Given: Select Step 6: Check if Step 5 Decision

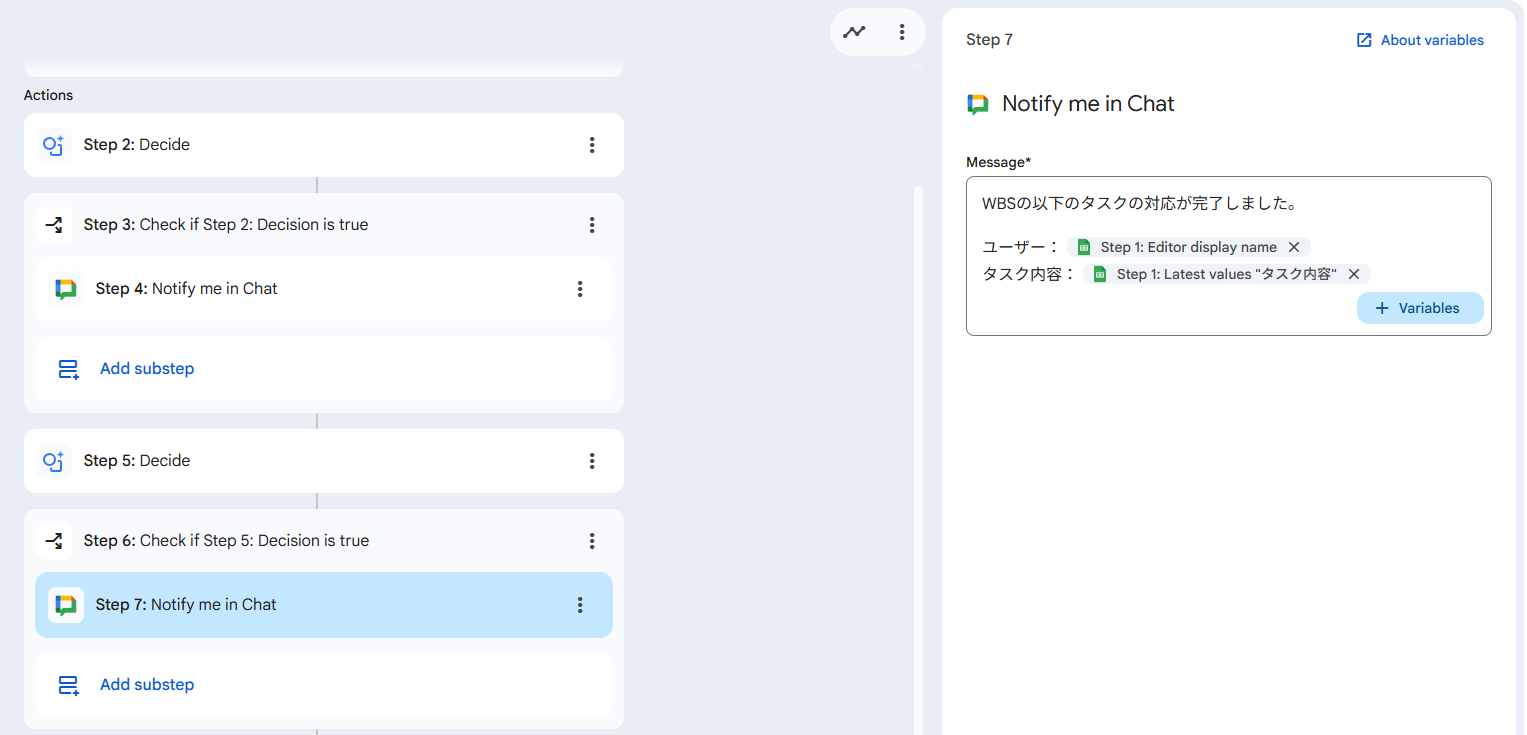Looking at the screenshot, I should click(x=300, y=541).
